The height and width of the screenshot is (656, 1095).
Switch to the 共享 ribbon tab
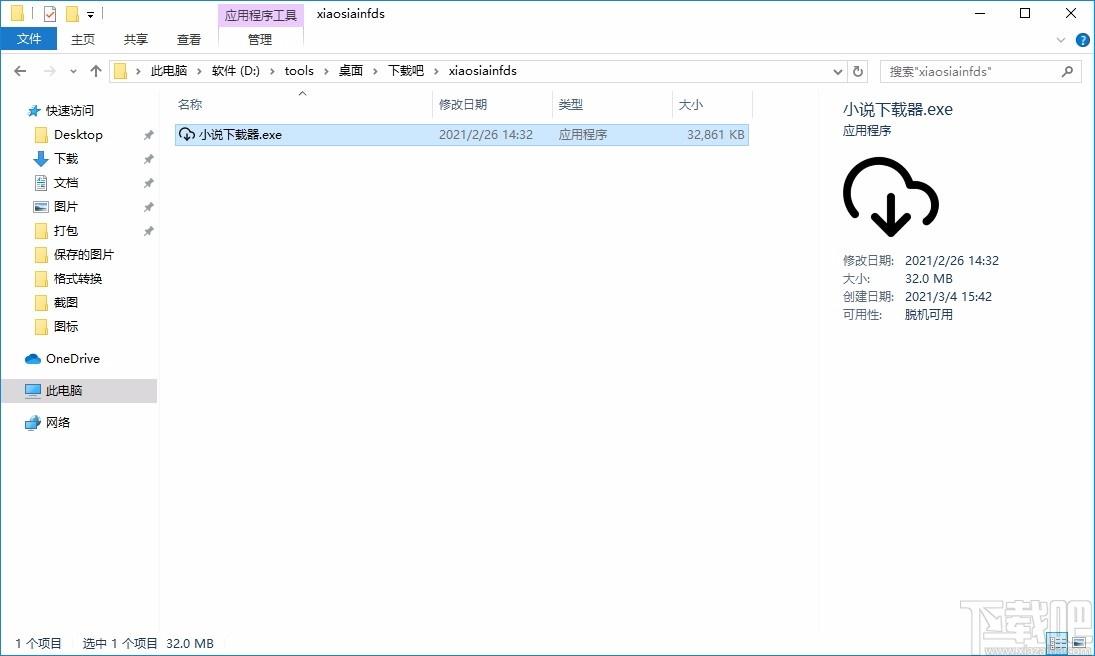pyautogui.click(x=135, y=40)
